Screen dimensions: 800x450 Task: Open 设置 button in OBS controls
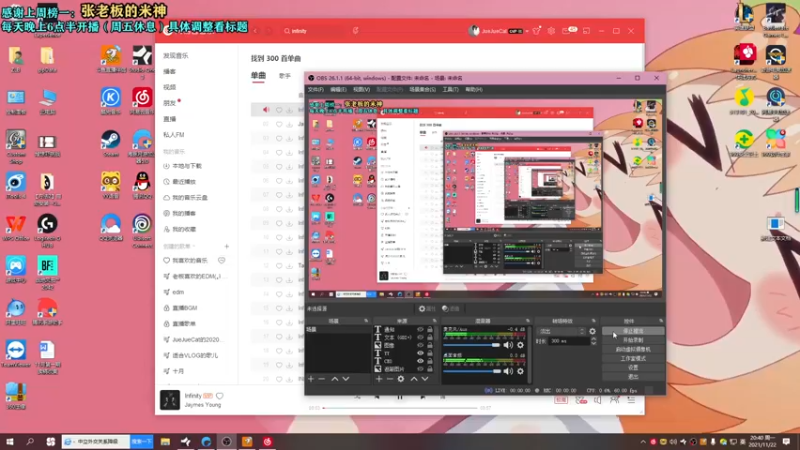(x=633, y=367)
